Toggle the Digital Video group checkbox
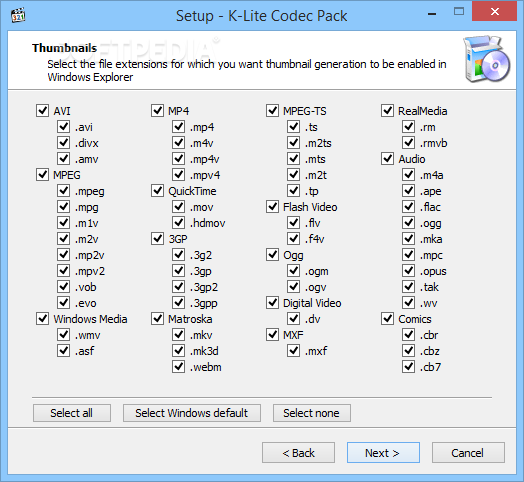 272,303
